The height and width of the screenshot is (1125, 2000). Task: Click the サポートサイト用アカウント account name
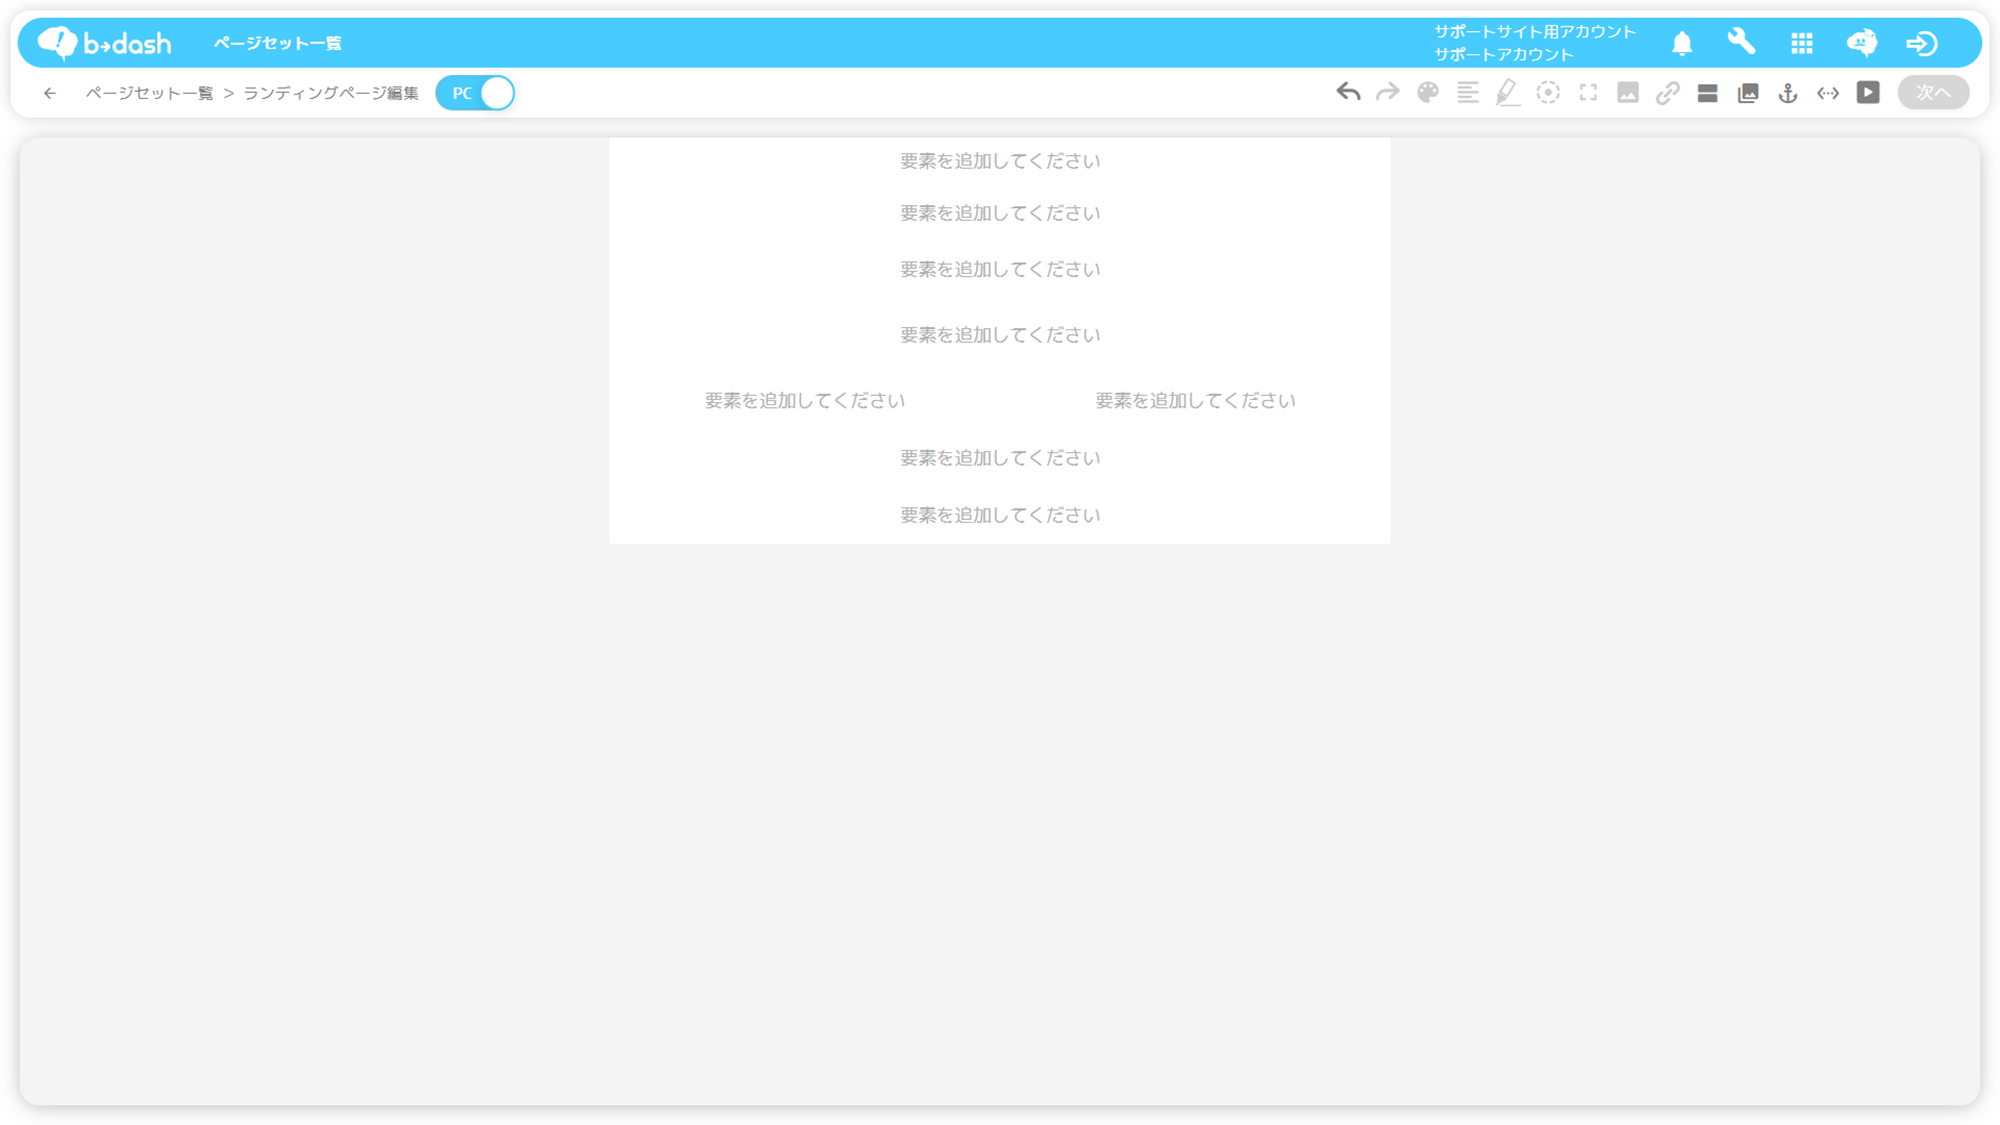point(1535,32)
